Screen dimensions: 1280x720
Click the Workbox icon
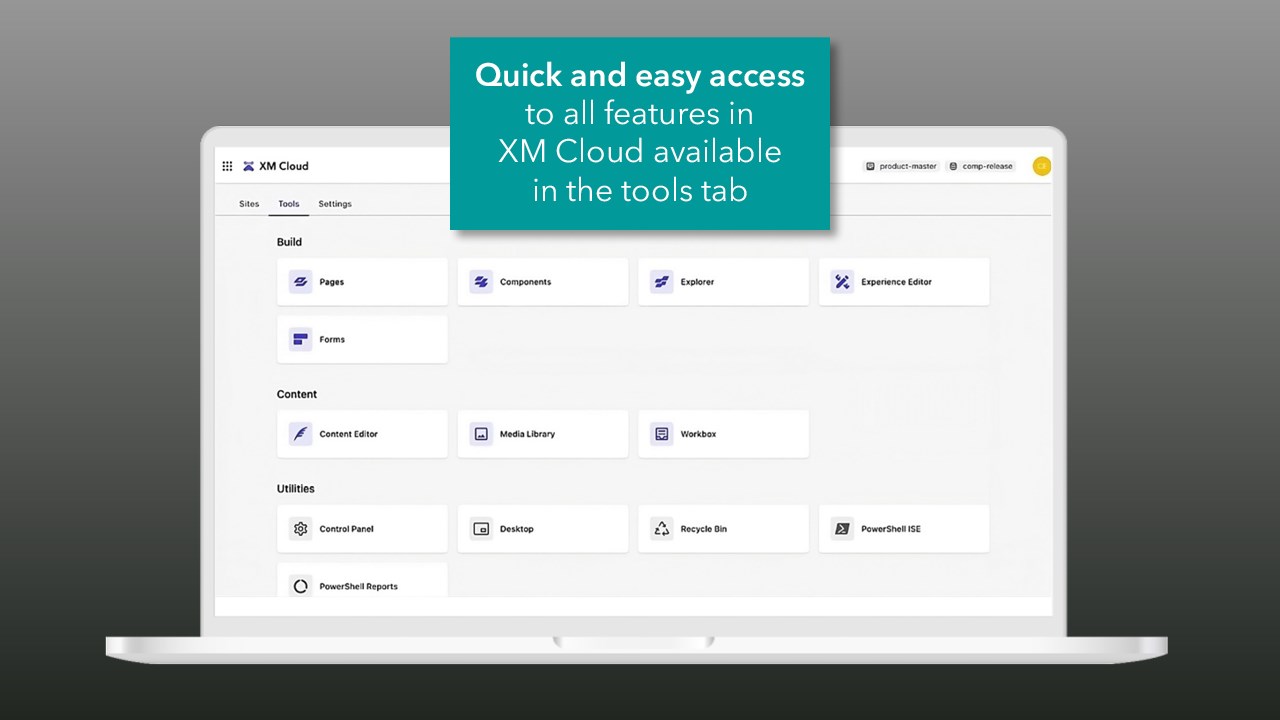pos(662,434)
